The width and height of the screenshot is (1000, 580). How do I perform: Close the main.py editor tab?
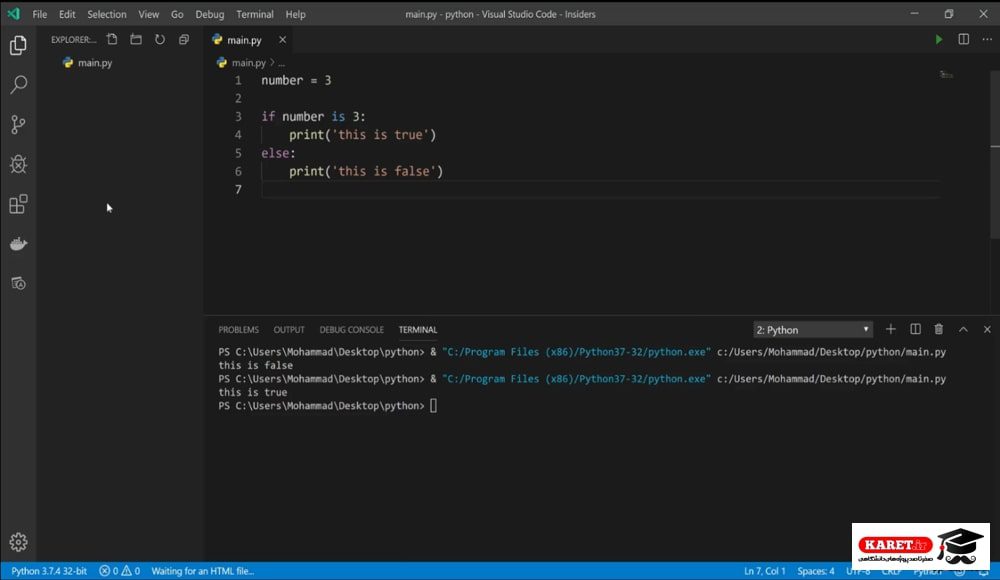coord(283,40)
